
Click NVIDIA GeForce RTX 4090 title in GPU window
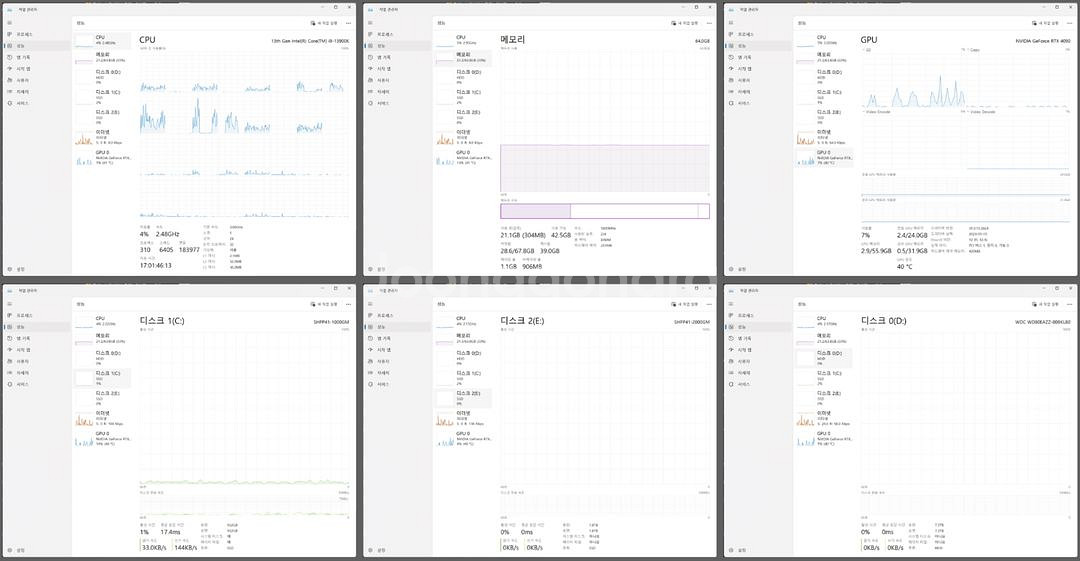pos(1043,41)
